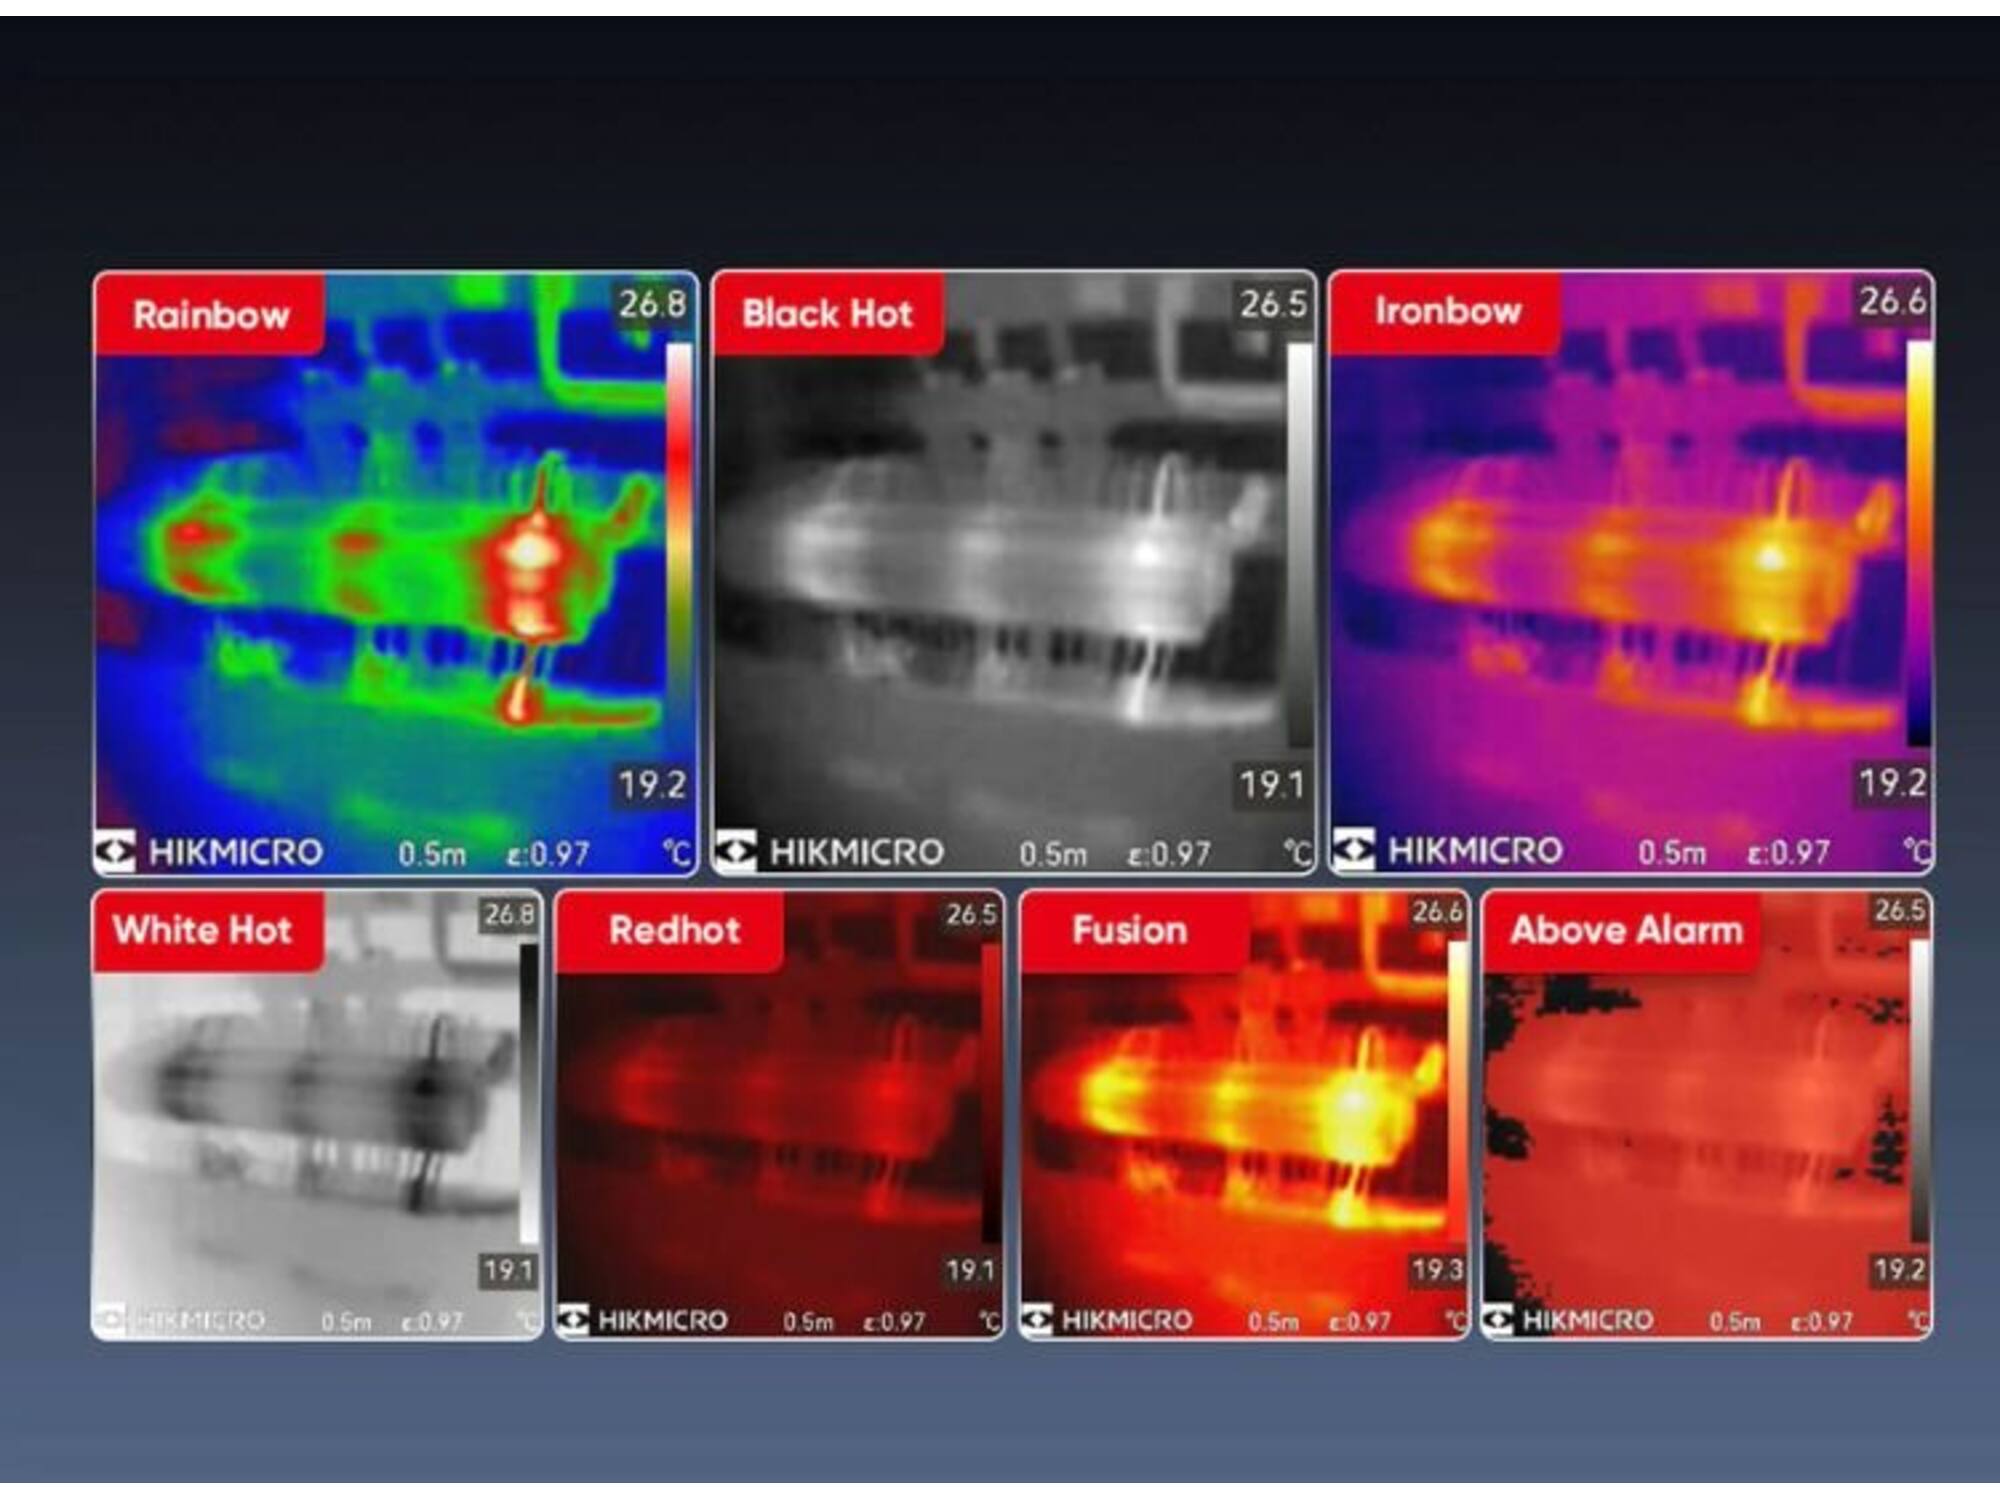Click the HIKMICRO logo in Black Hot image
2000x1500 pixels.
coord(830,852)
